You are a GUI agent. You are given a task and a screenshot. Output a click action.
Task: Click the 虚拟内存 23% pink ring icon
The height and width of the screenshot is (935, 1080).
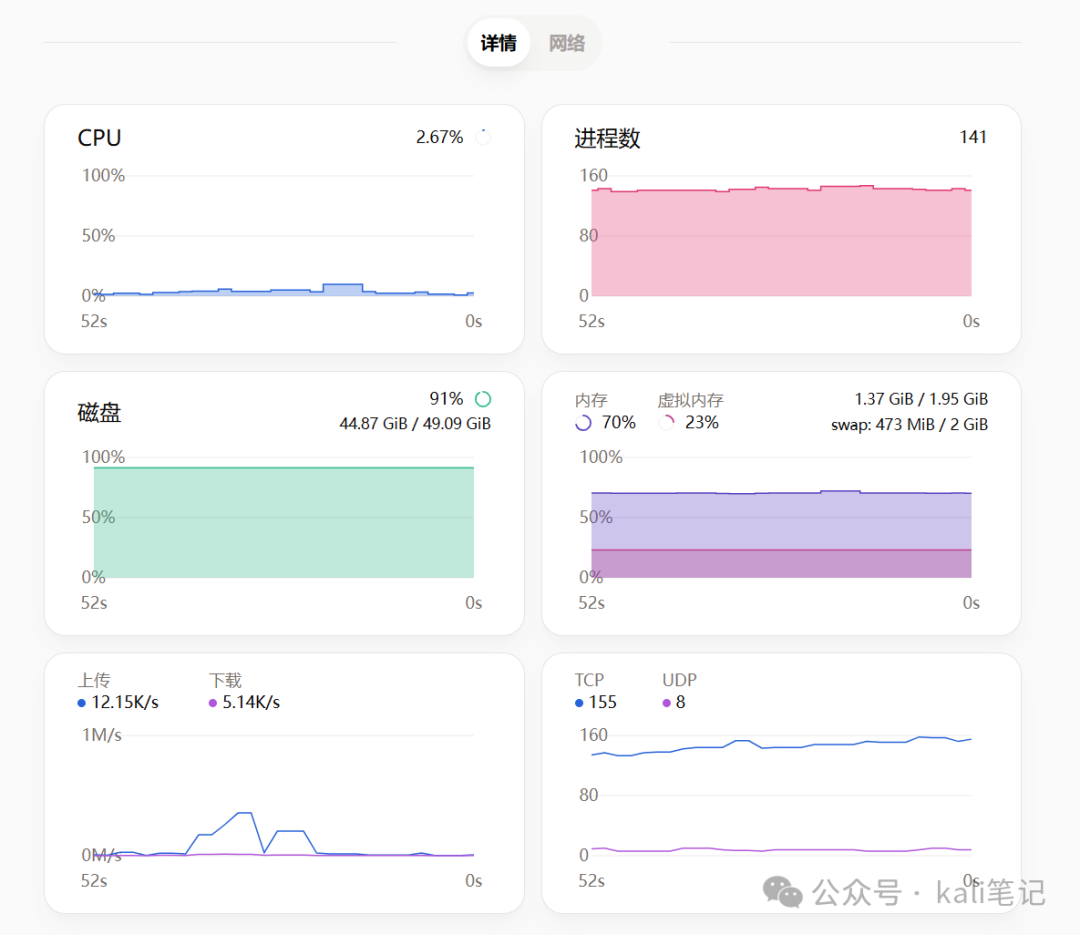click(666, 423)
